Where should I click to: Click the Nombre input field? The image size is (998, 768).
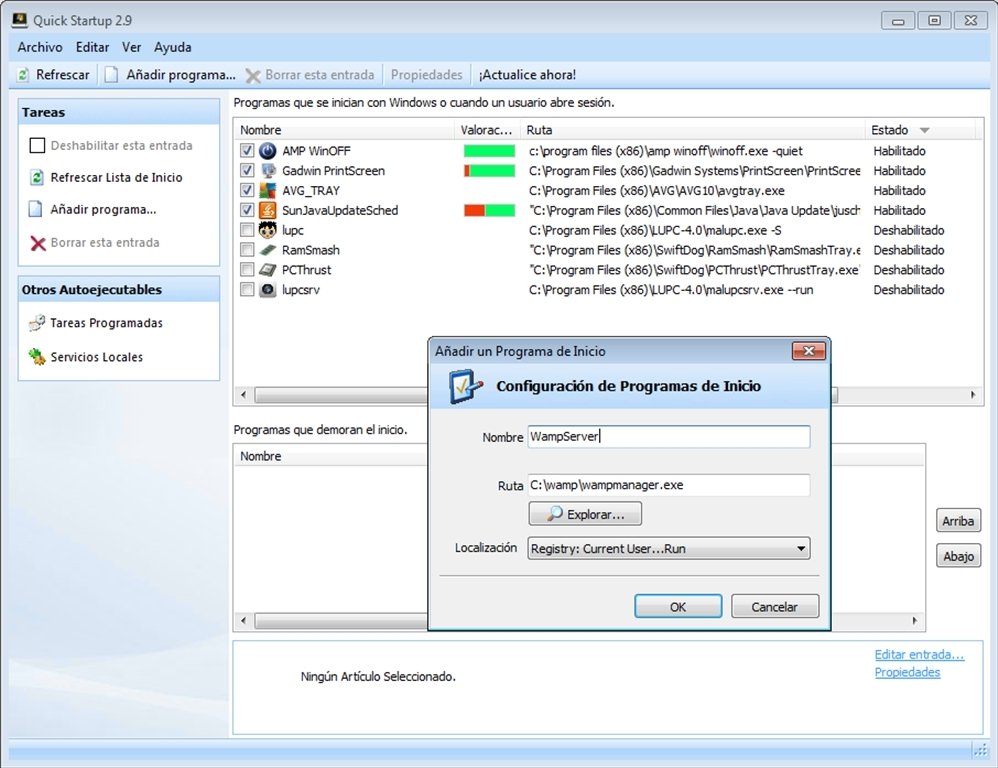[x=669, y=436]
